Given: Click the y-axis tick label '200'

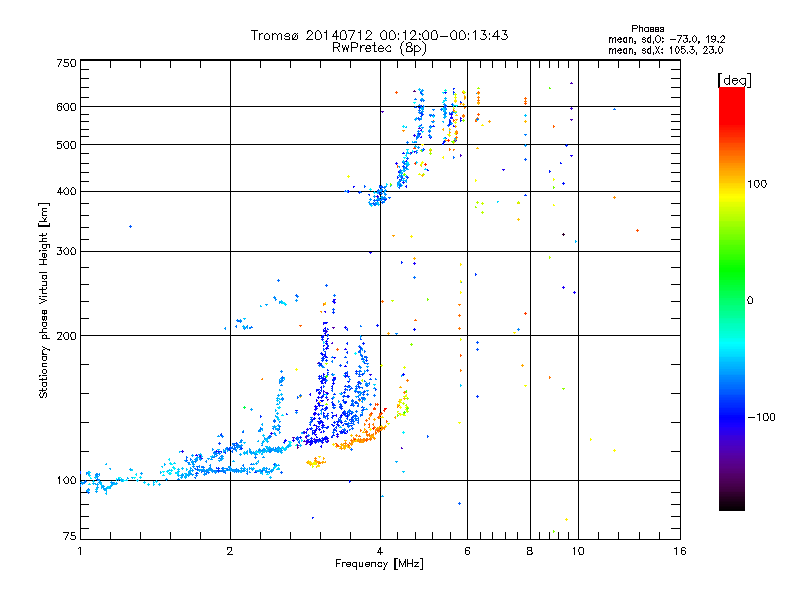Looking at the screenshot, I should (66, 336).
